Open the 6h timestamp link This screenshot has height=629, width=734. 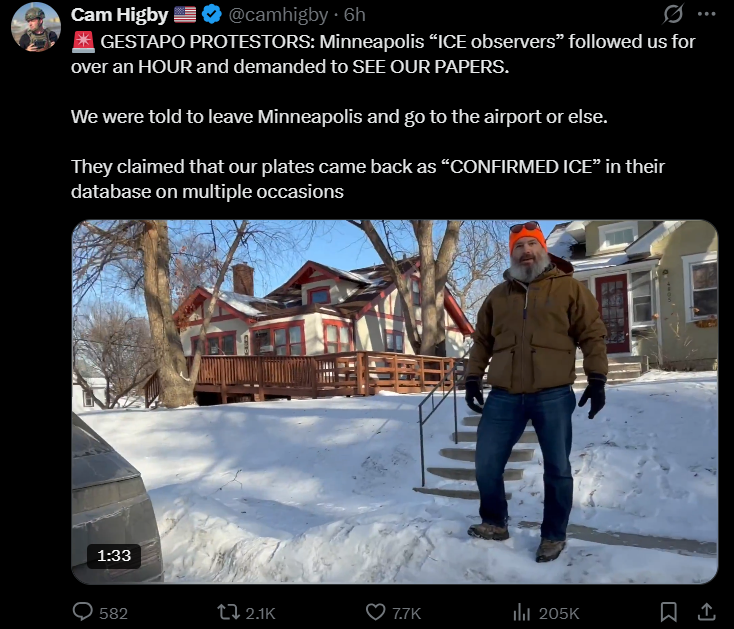click(x=354, y=15)
